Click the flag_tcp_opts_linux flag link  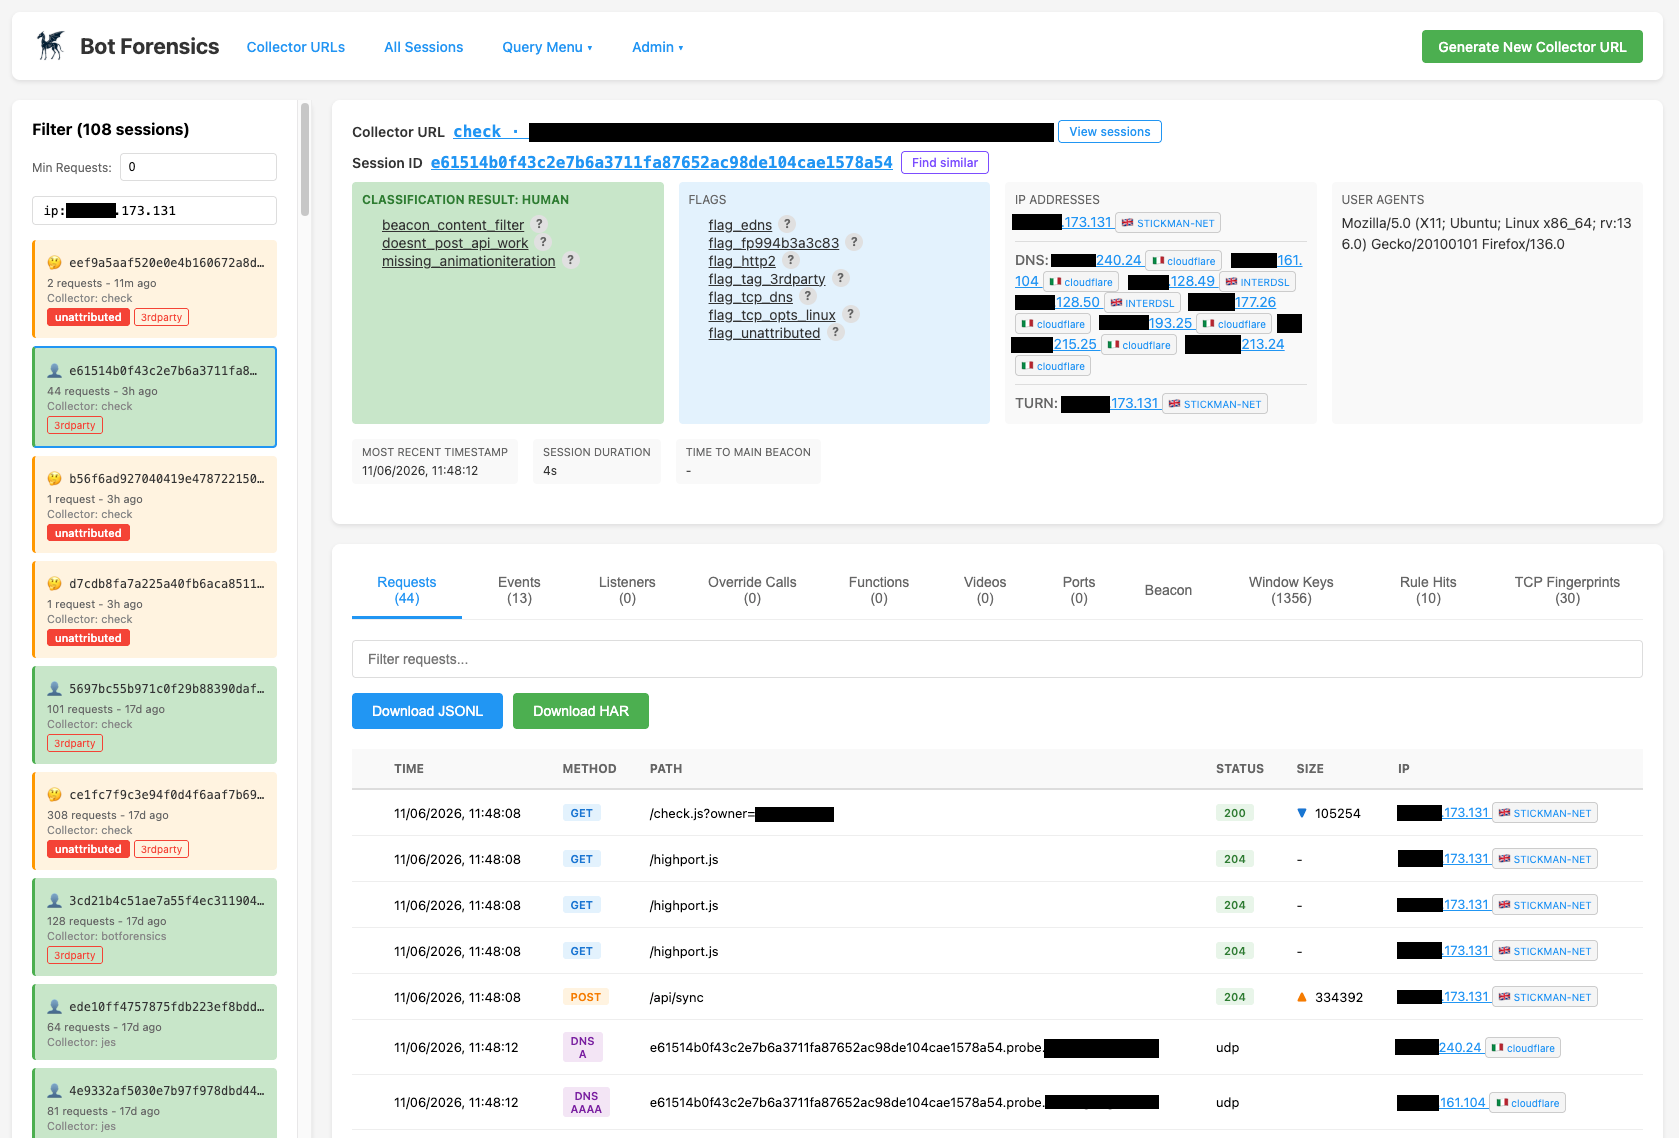[772, 315]
